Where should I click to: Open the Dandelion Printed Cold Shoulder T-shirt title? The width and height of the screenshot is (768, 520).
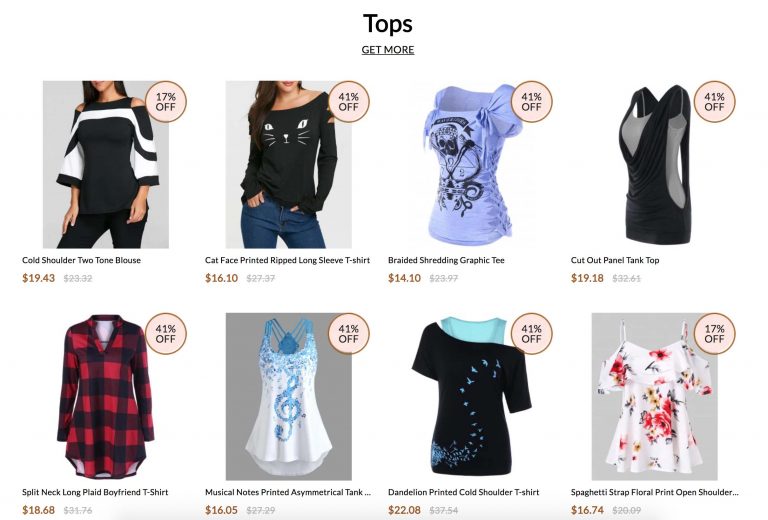pos(463,492)
